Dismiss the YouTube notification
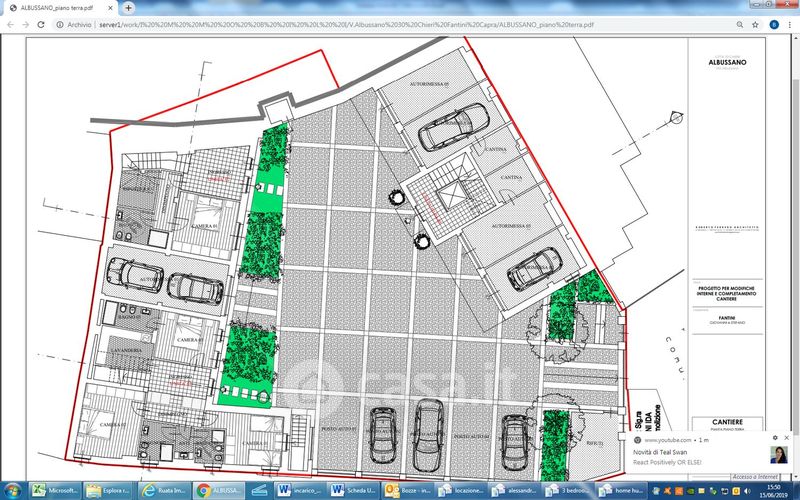This screenshot has width=800, height=500. [789, 440]
